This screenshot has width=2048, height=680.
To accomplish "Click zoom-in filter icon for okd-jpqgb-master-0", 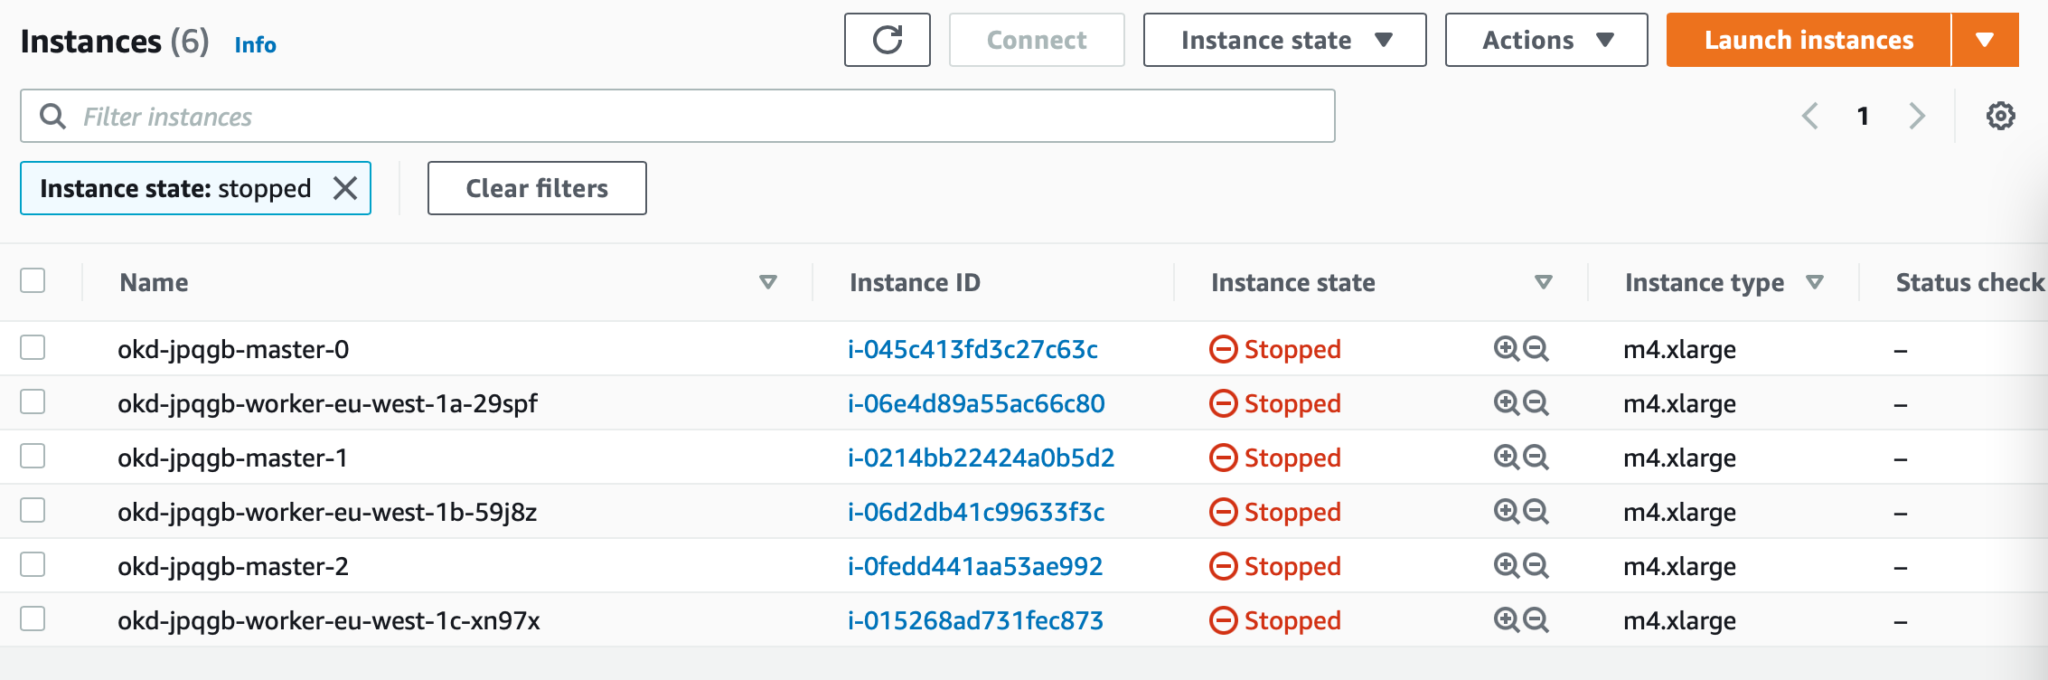I will [x=1505, y=348].
